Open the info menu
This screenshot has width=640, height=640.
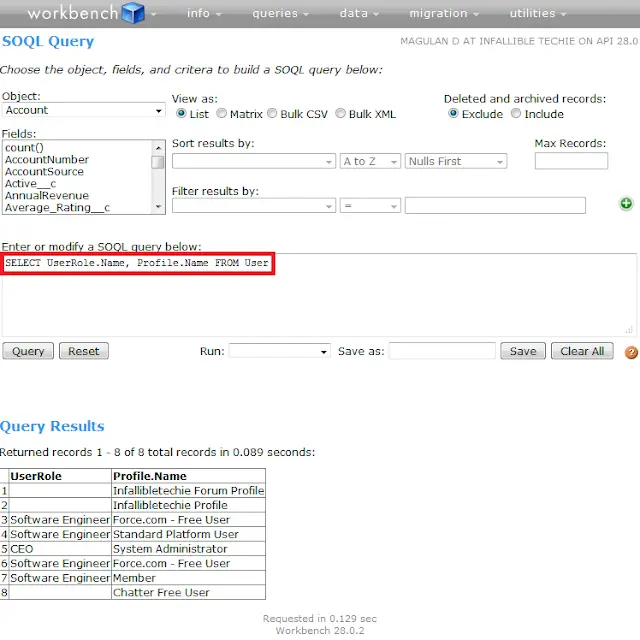pos(204,13)
